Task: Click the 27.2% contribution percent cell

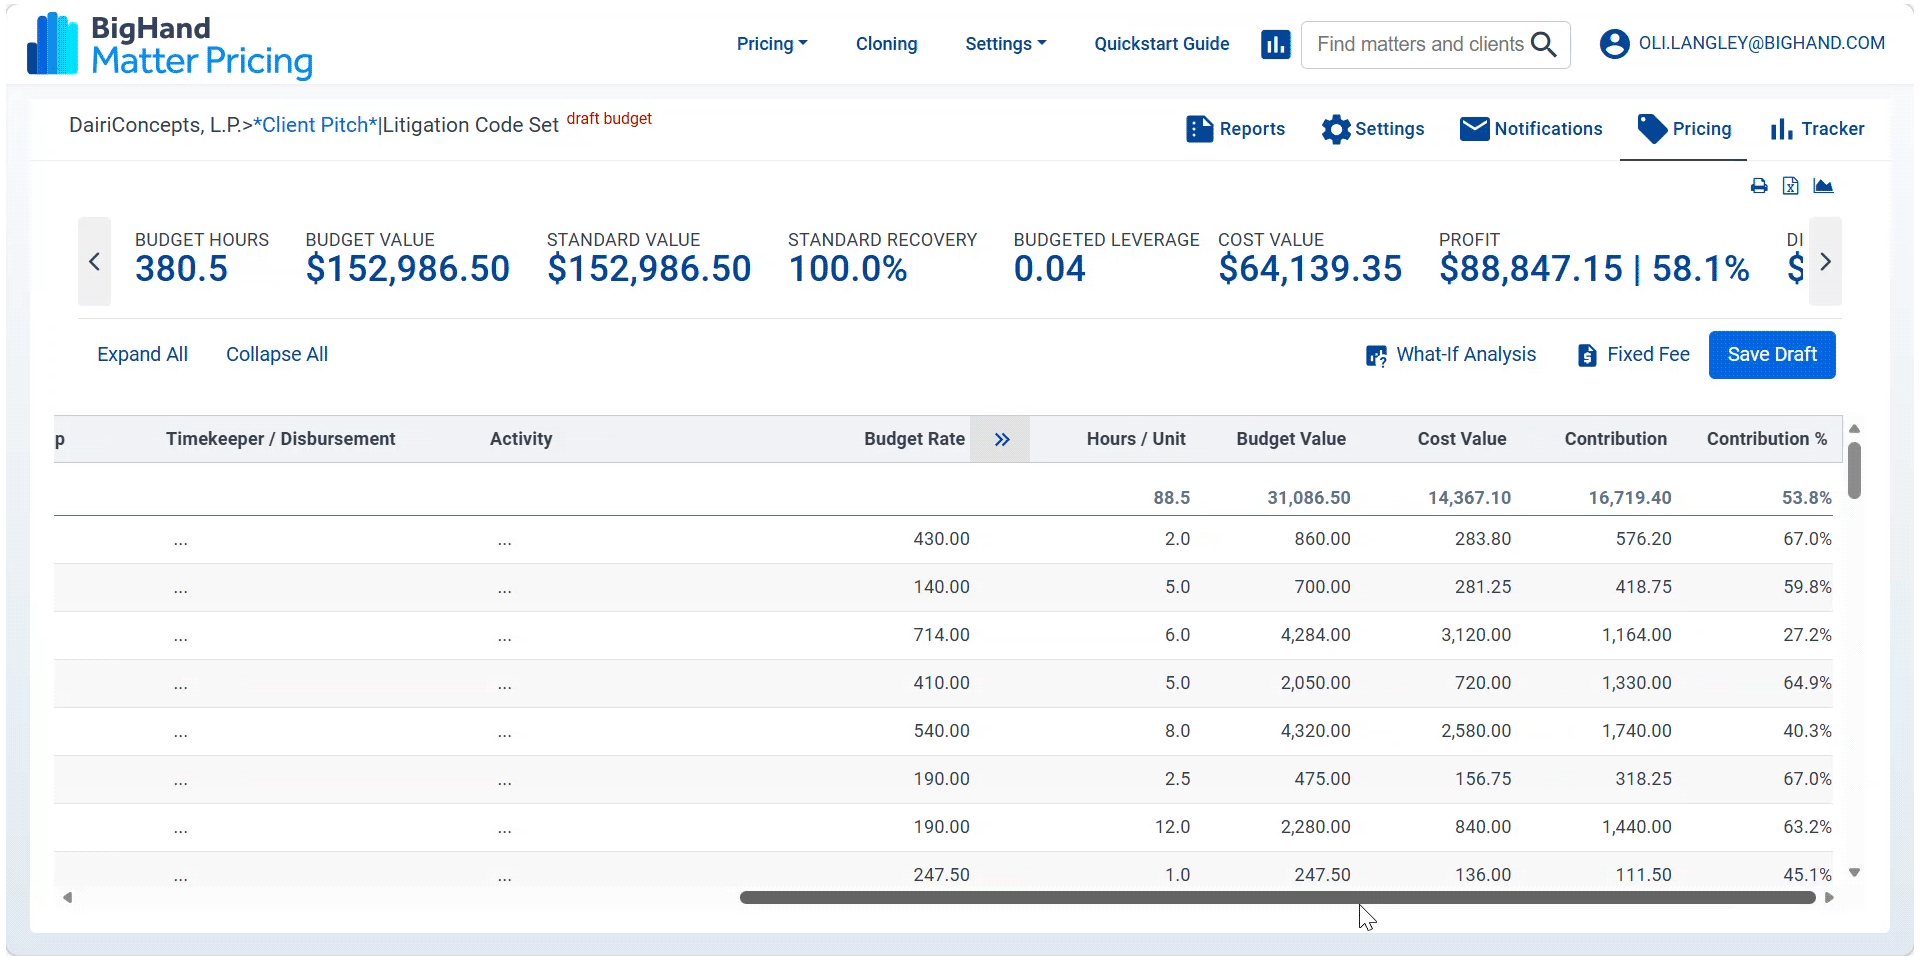Action: pos(1808,635)
